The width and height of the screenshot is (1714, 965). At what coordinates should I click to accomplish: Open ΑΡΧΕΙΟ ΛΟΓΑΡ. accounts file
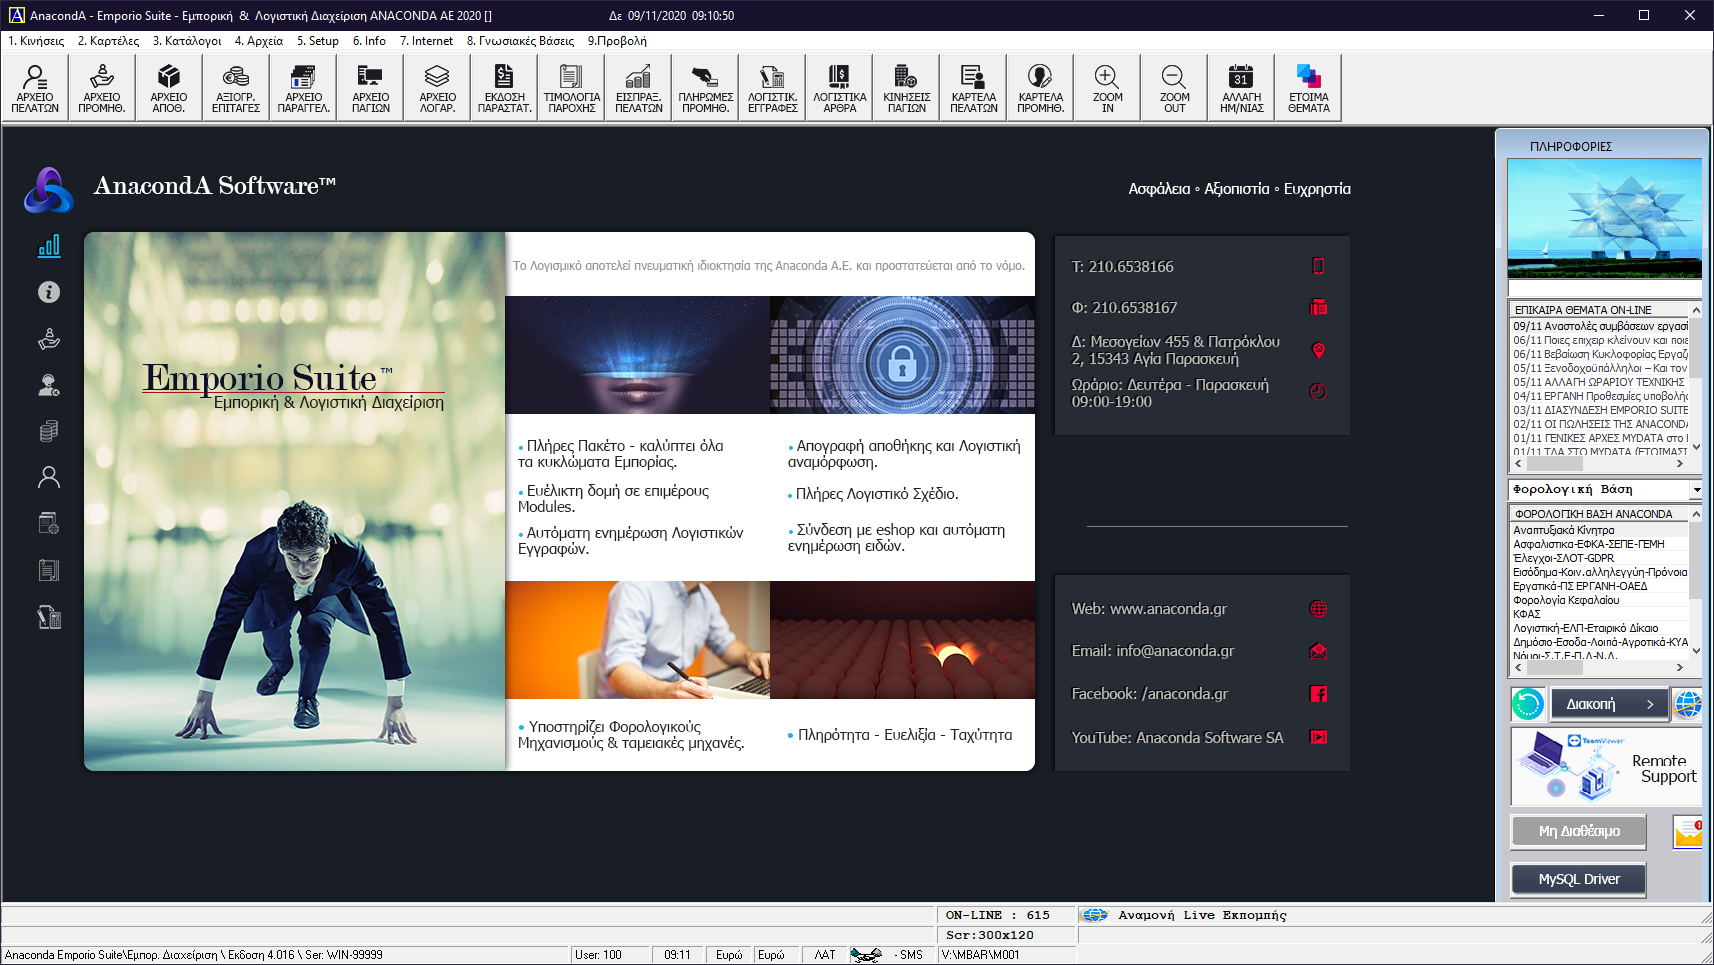437,88
